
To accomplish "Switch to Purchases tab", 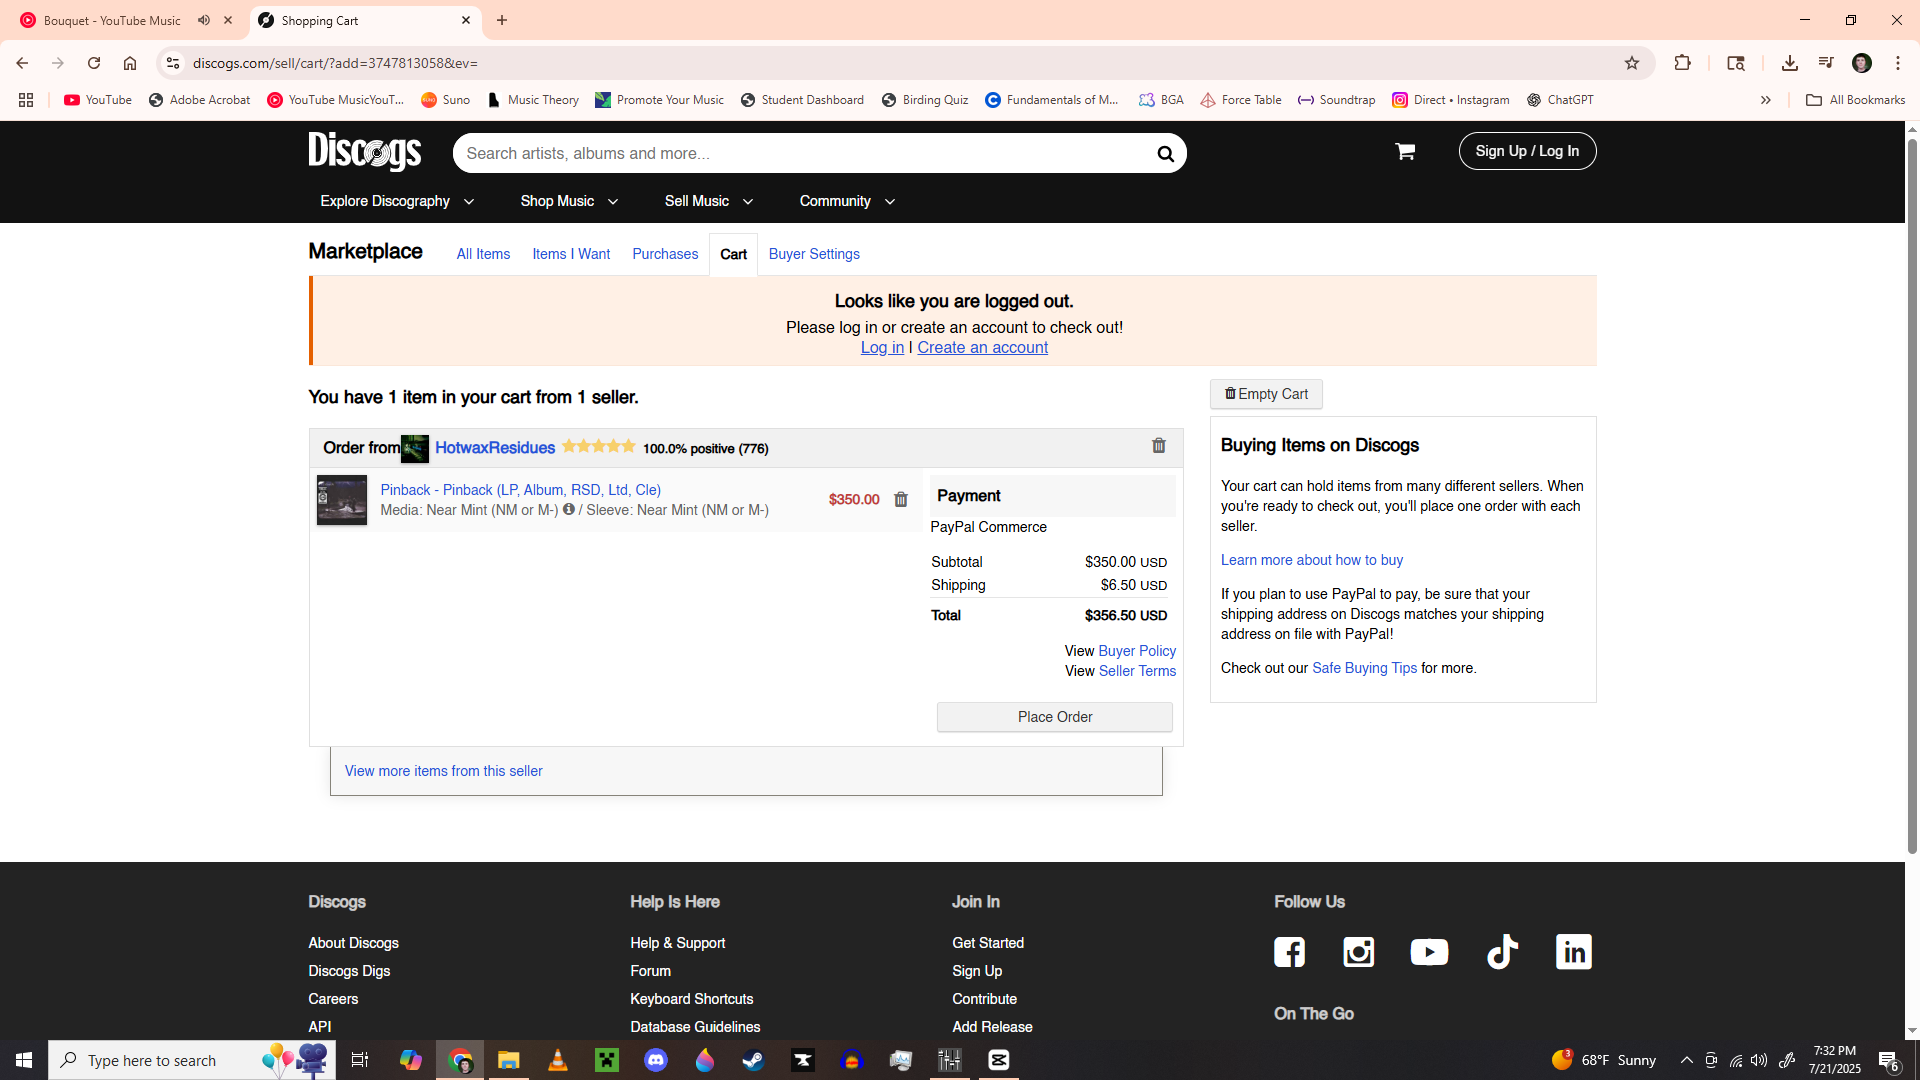I will 665,254.
